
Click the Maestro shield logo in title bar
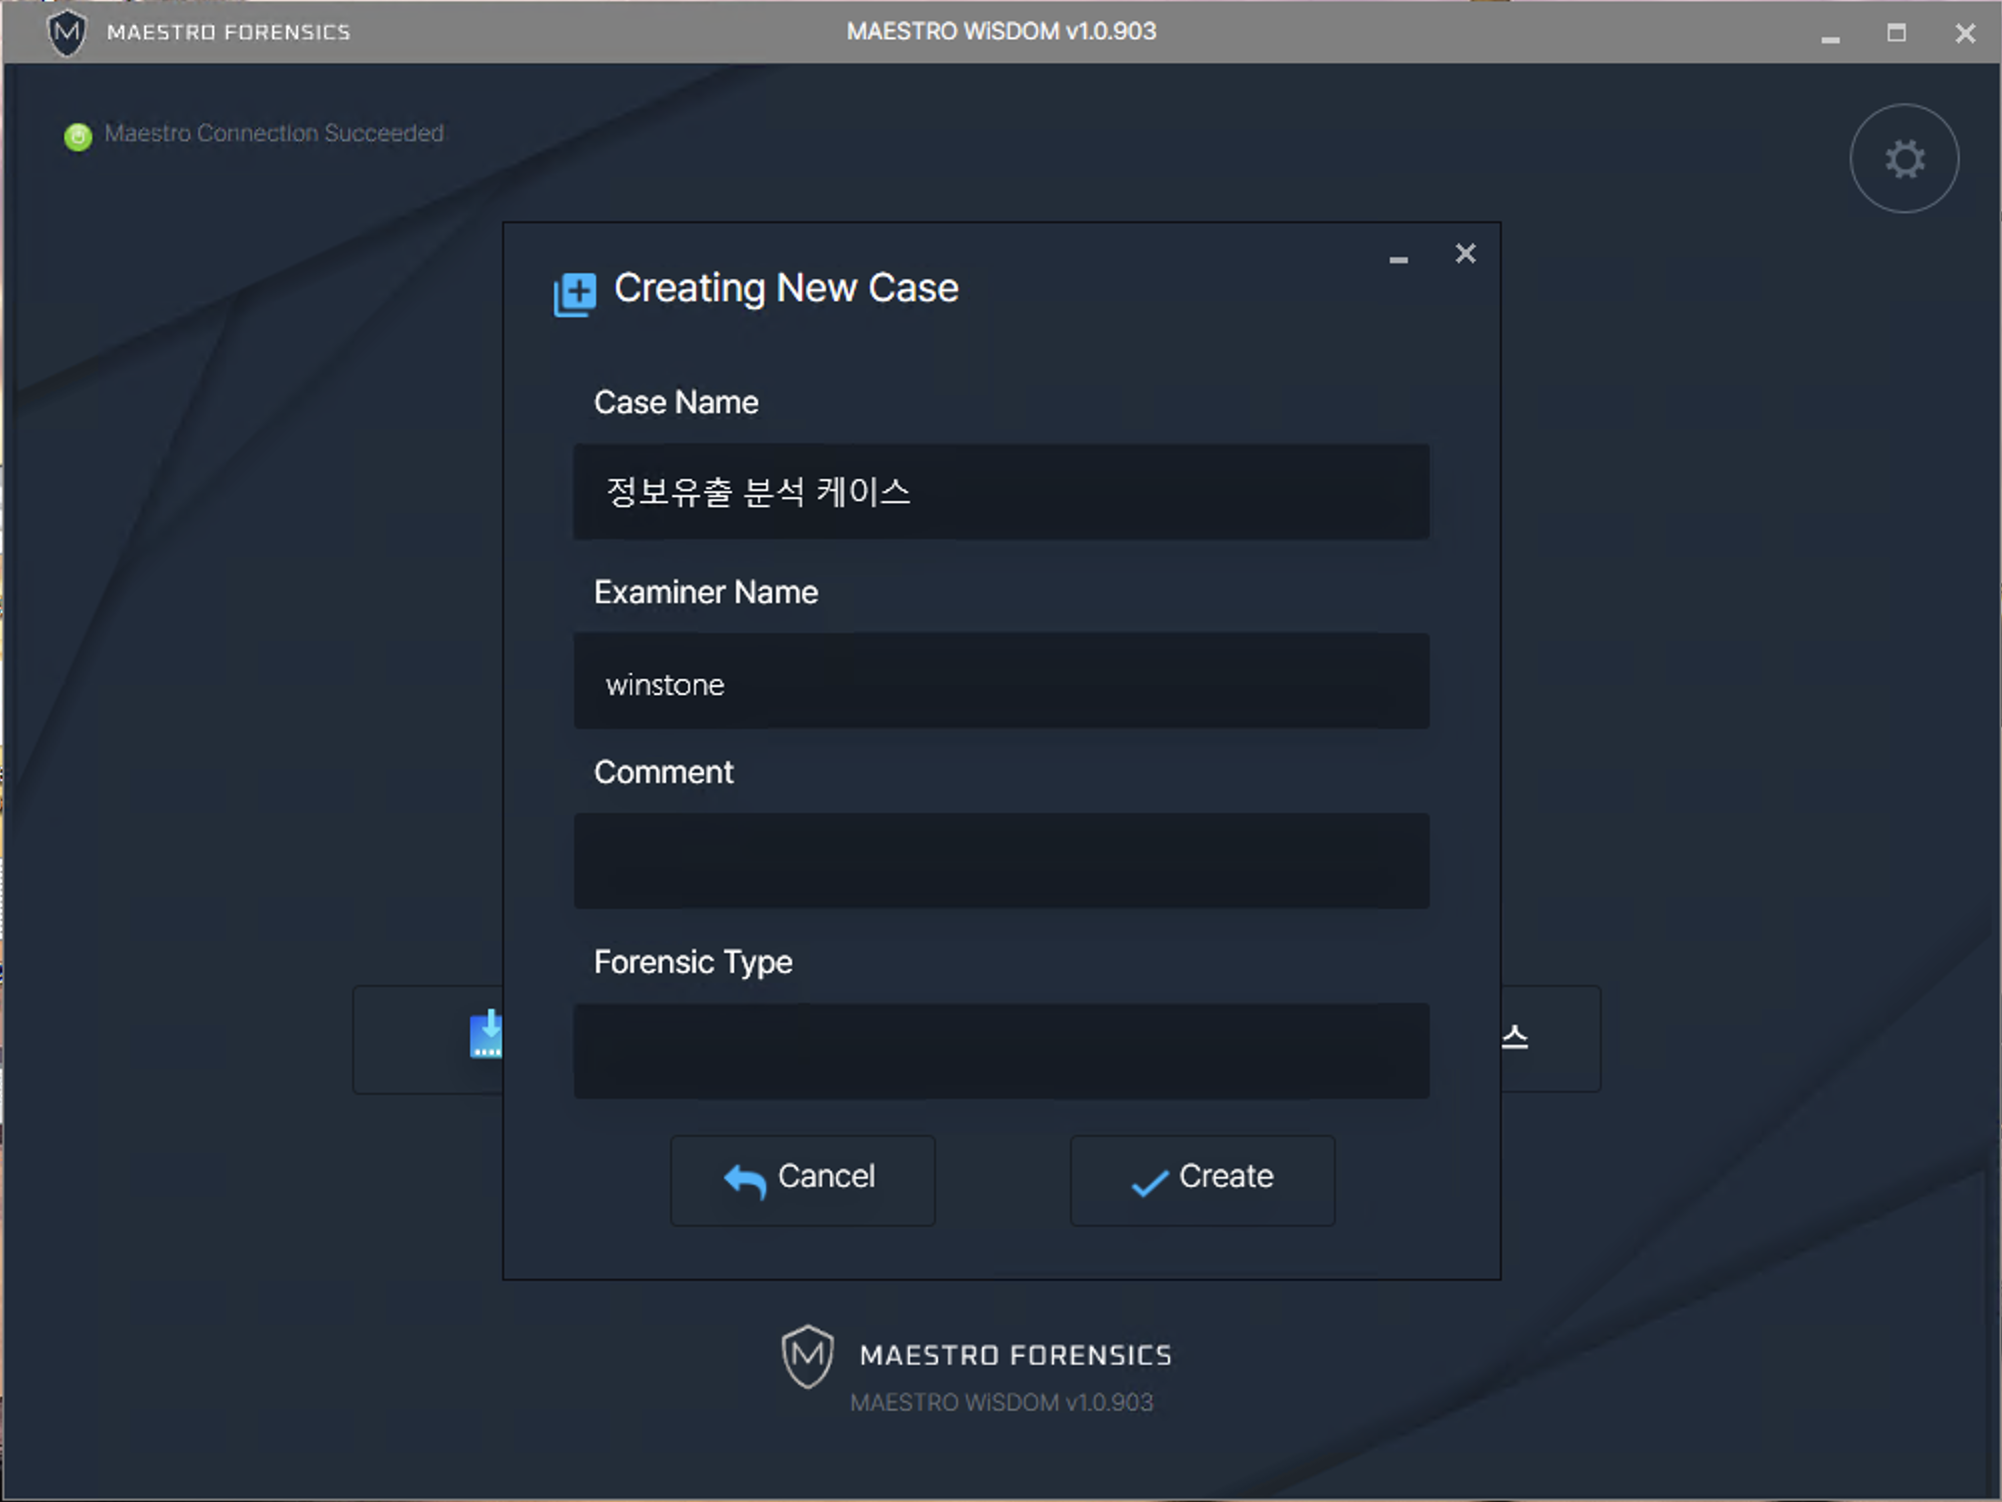tap(67, 33)
